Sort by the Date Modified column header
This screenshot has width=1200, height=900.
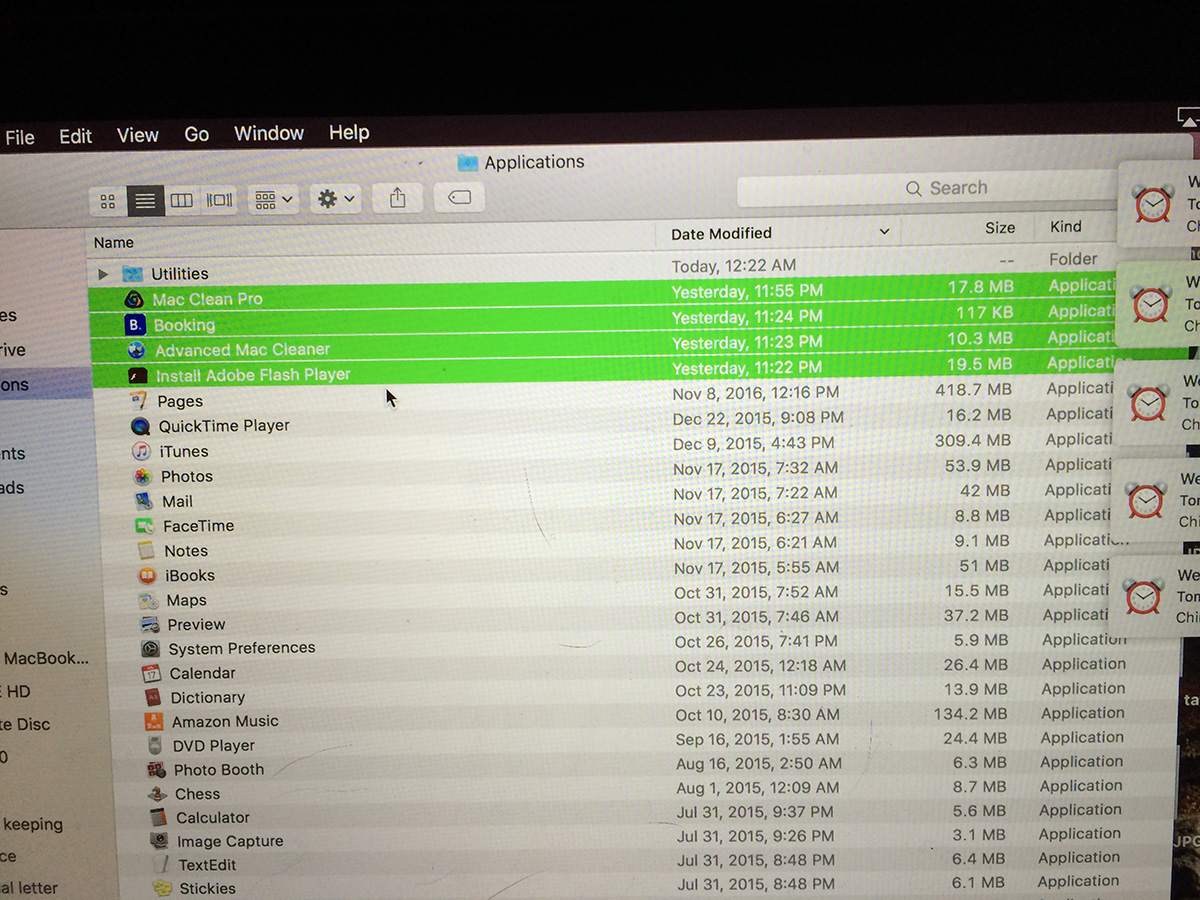coord(721,234)
